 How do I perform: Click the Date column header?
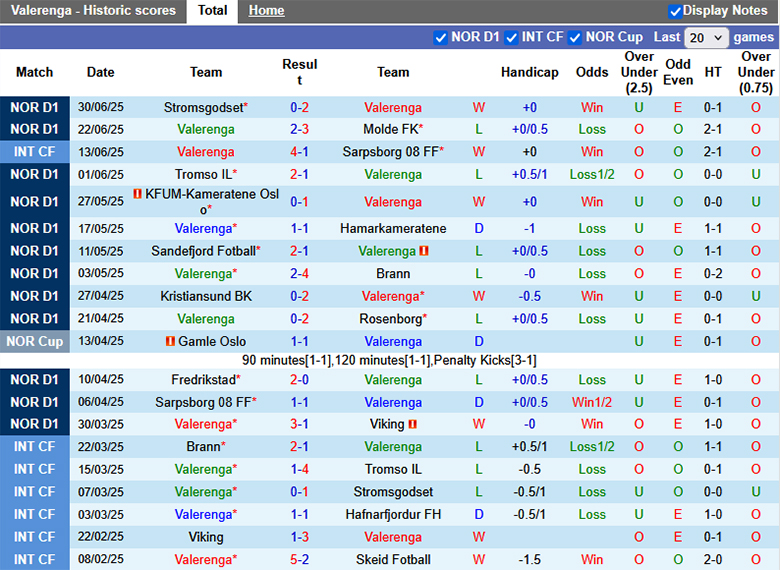pos(100,73)
